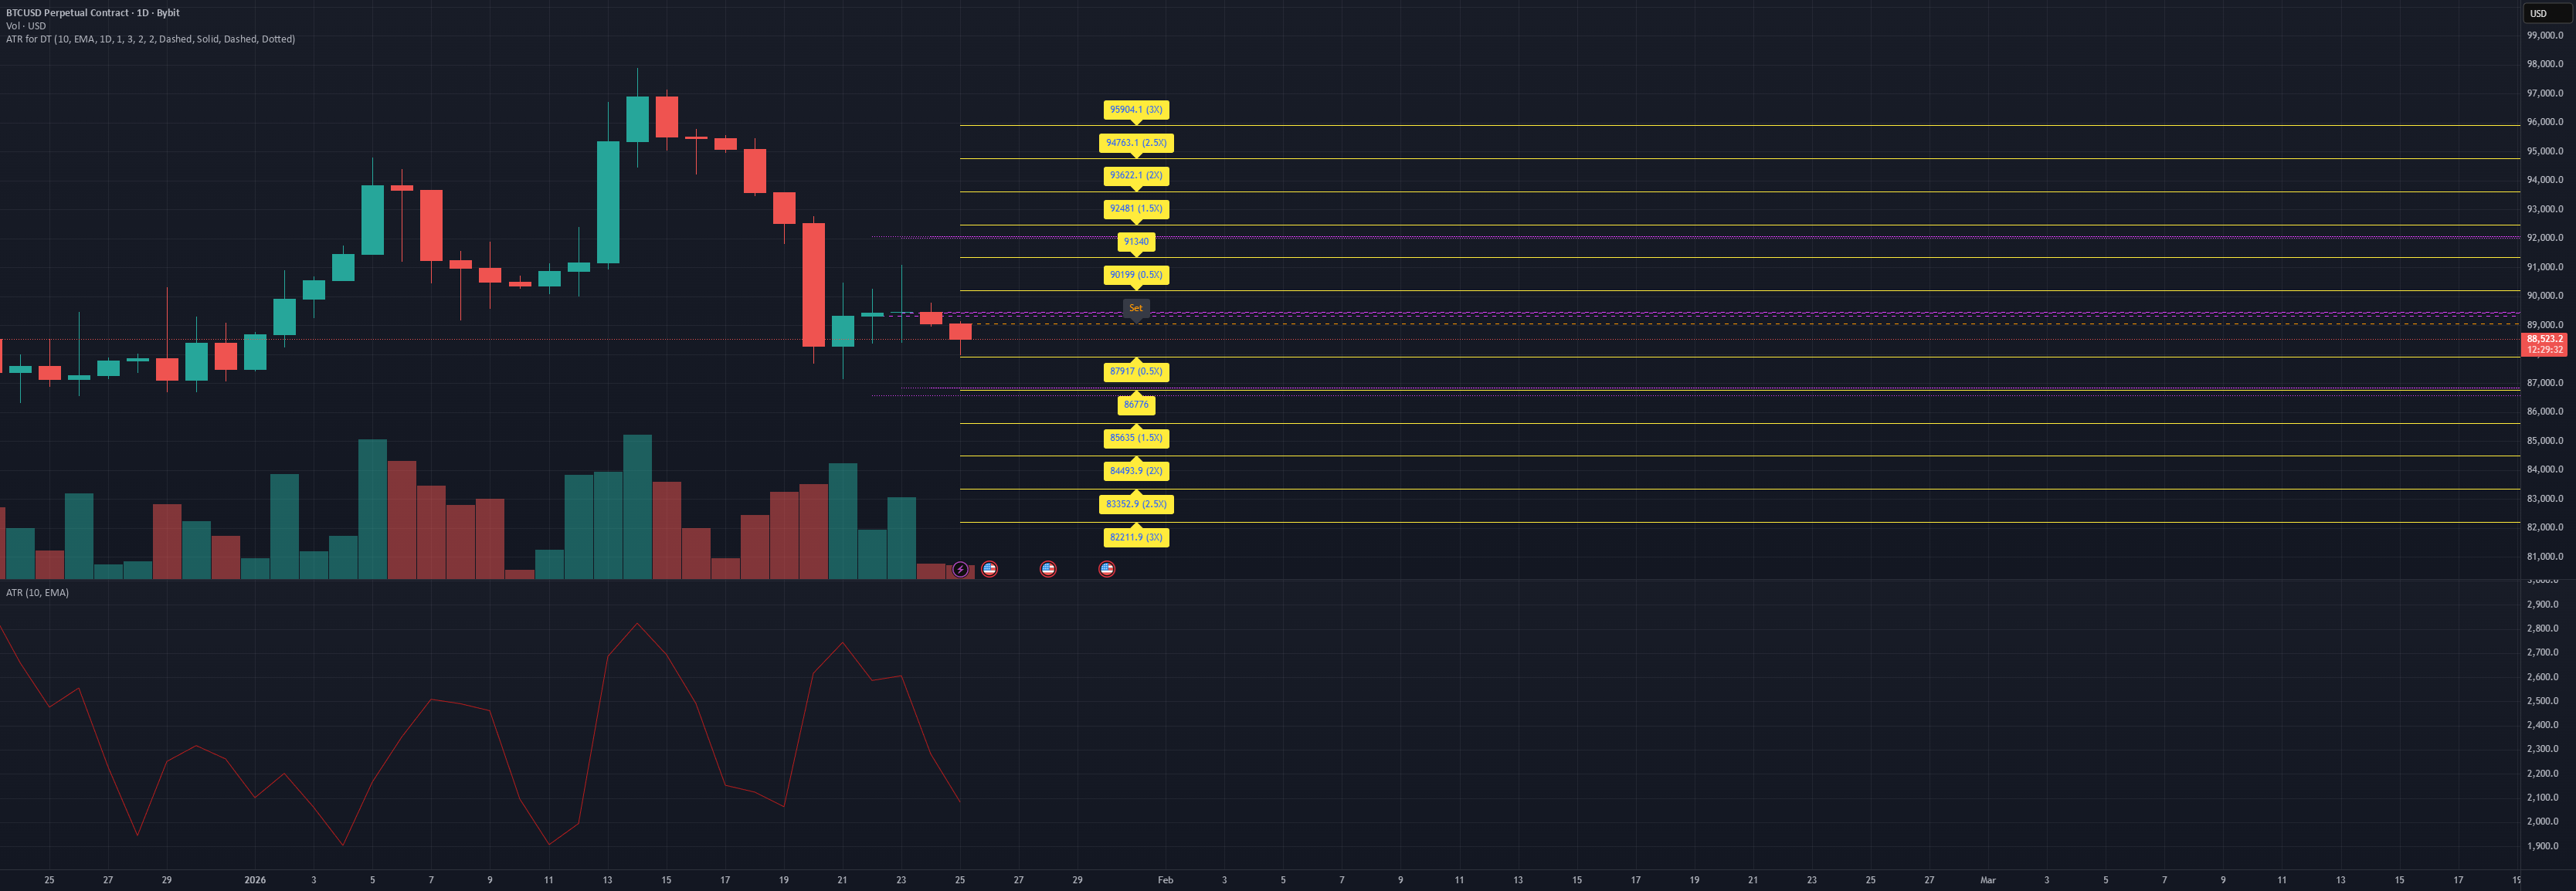Click the 83352.9 (2.5X) level label
This screenshot has height=891, width=2576.
[1136, 504]
